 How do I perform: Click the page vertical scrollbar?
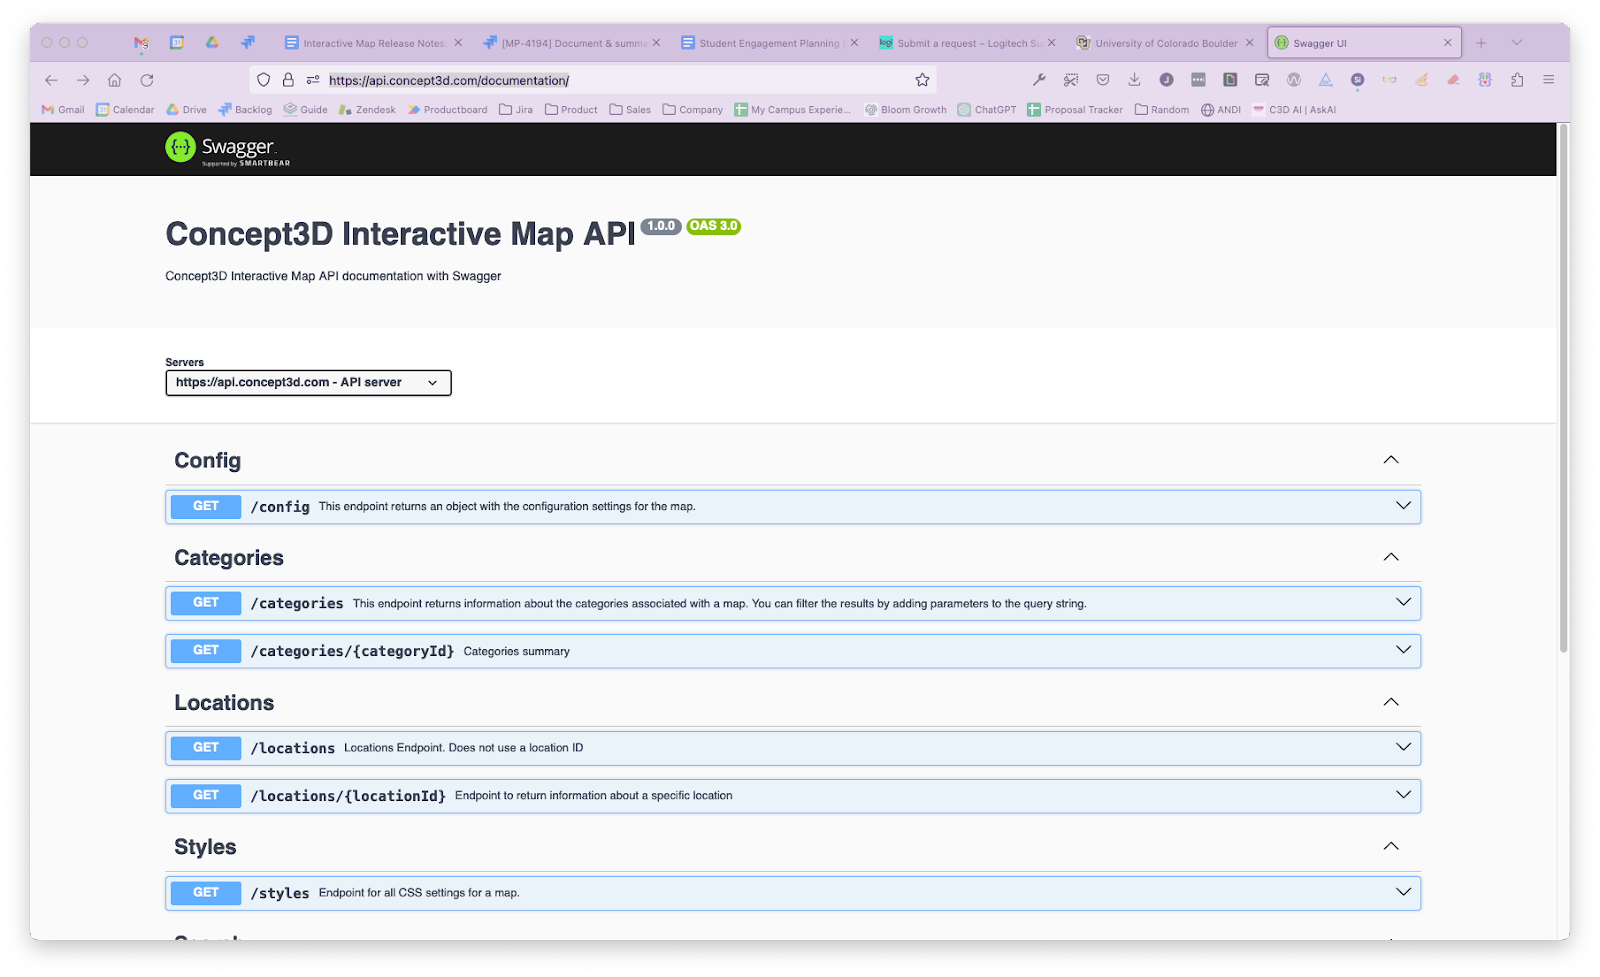[1563, 390]
